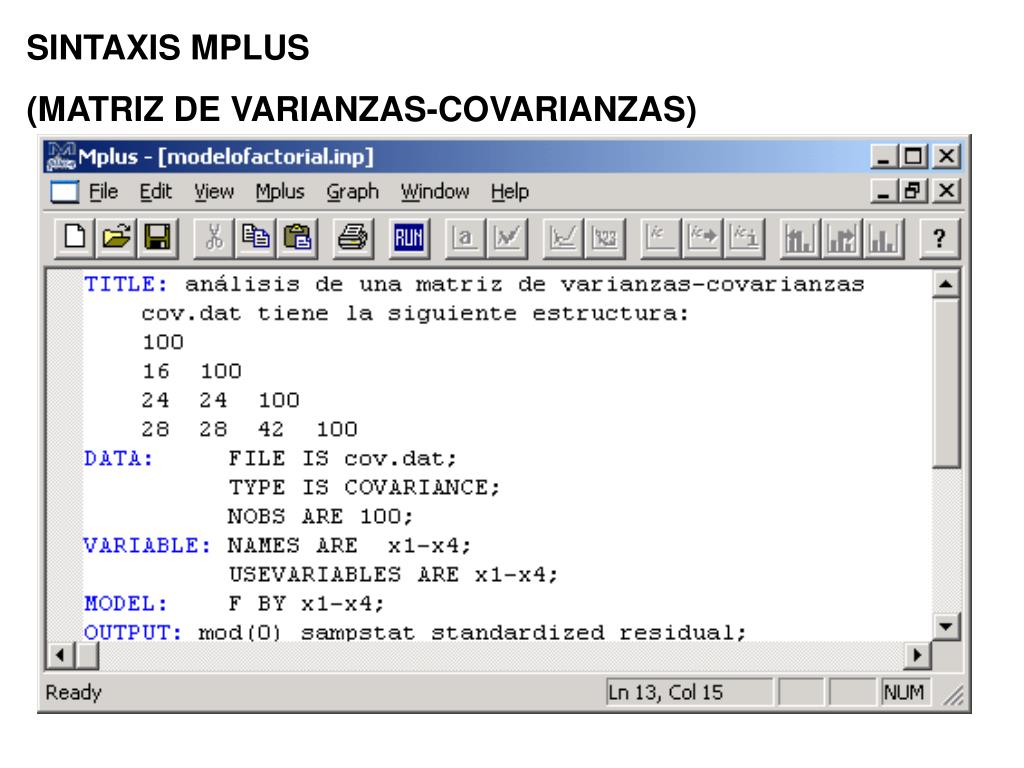Print the input file
1024x768 pixels.
(353, 238)
